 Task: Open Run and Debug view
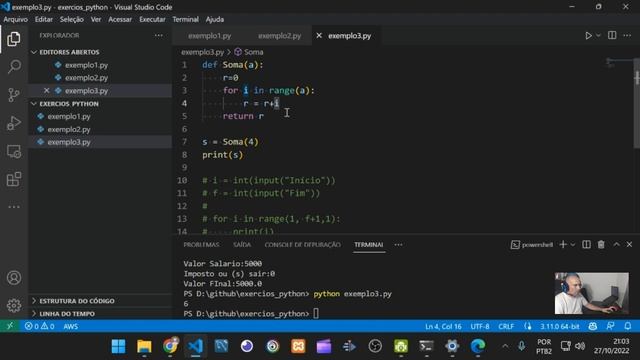[14, 123]
